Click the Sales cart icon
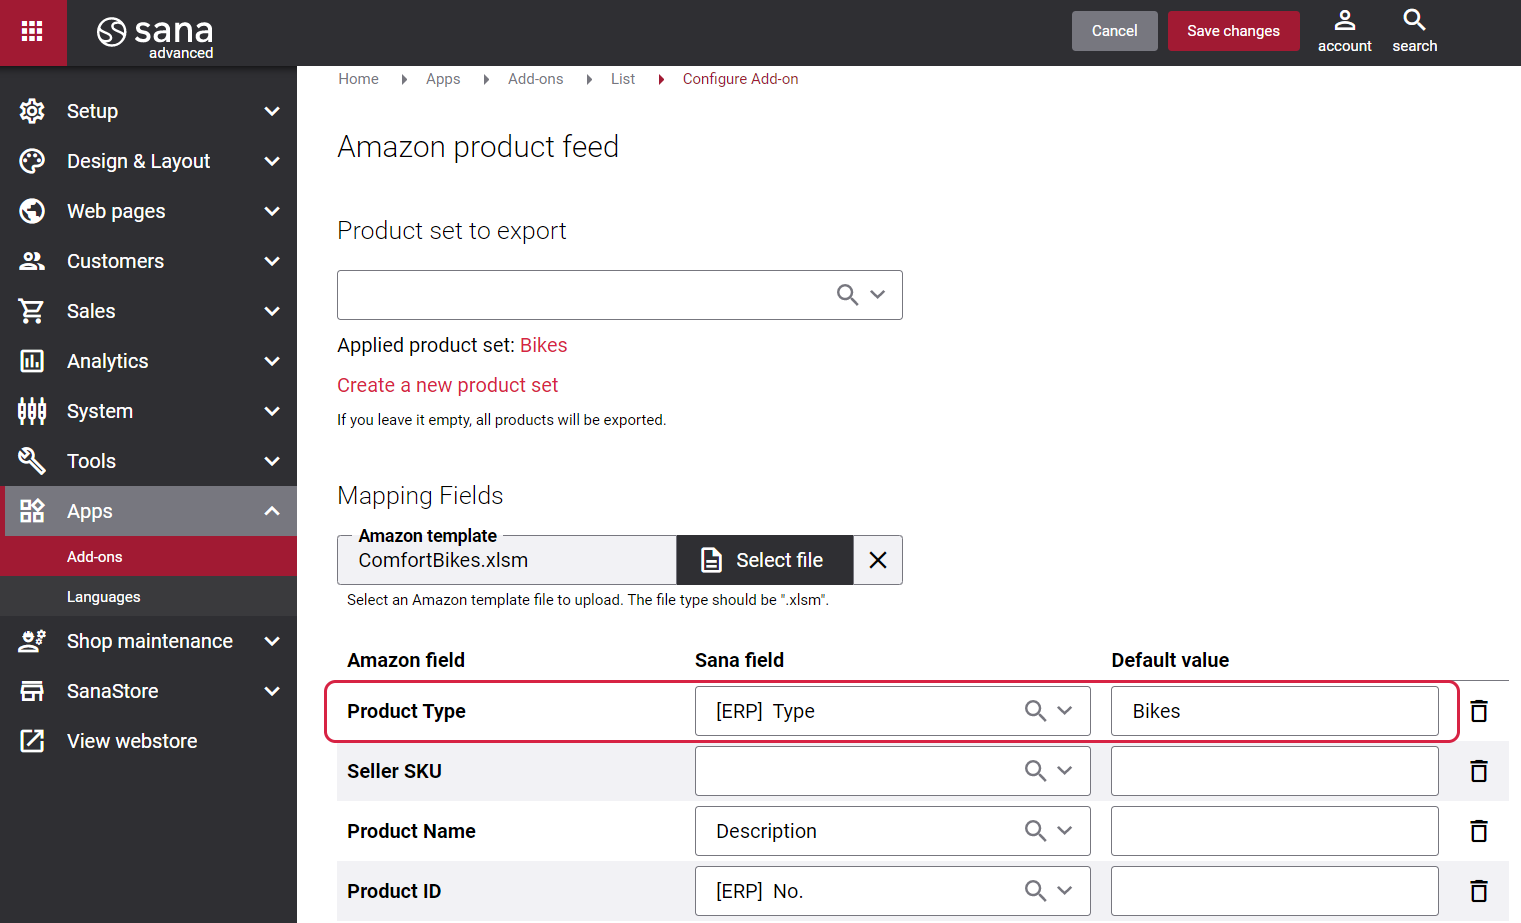The width and height of the screenshot is (1521, 923). click(x=32, y=311)
